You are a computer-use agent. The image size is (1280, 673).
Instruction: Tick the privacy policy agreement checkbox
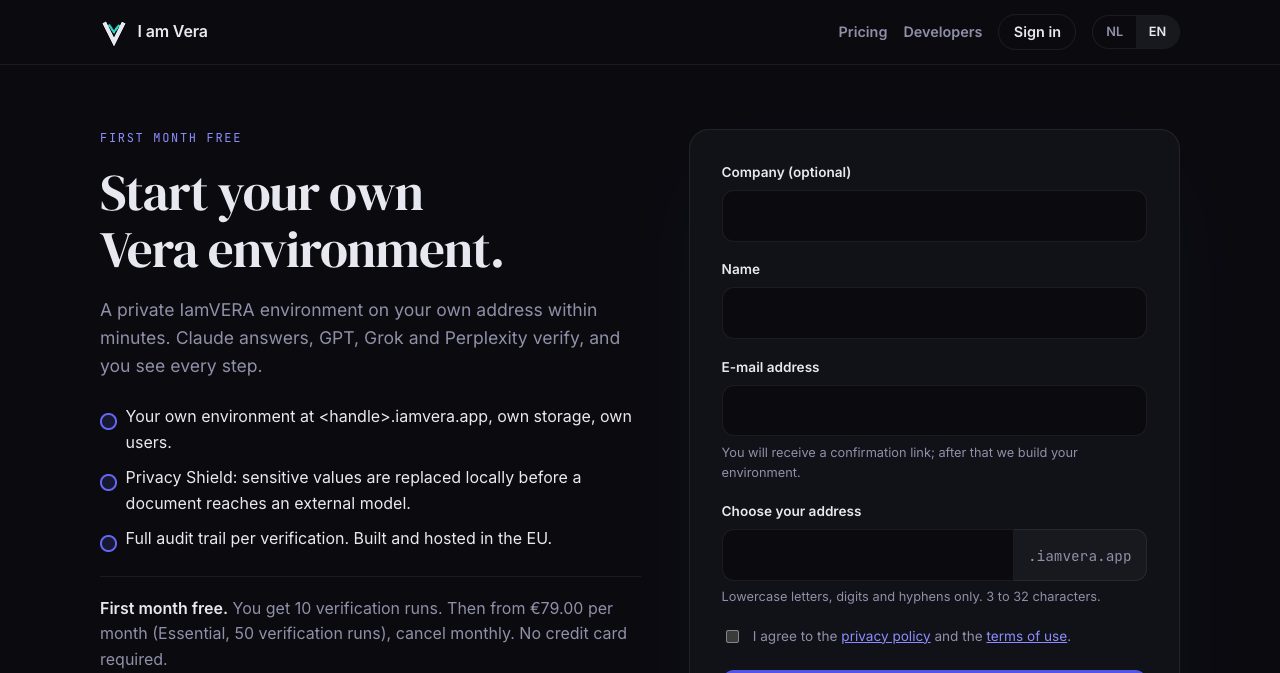tap(732, 636)
